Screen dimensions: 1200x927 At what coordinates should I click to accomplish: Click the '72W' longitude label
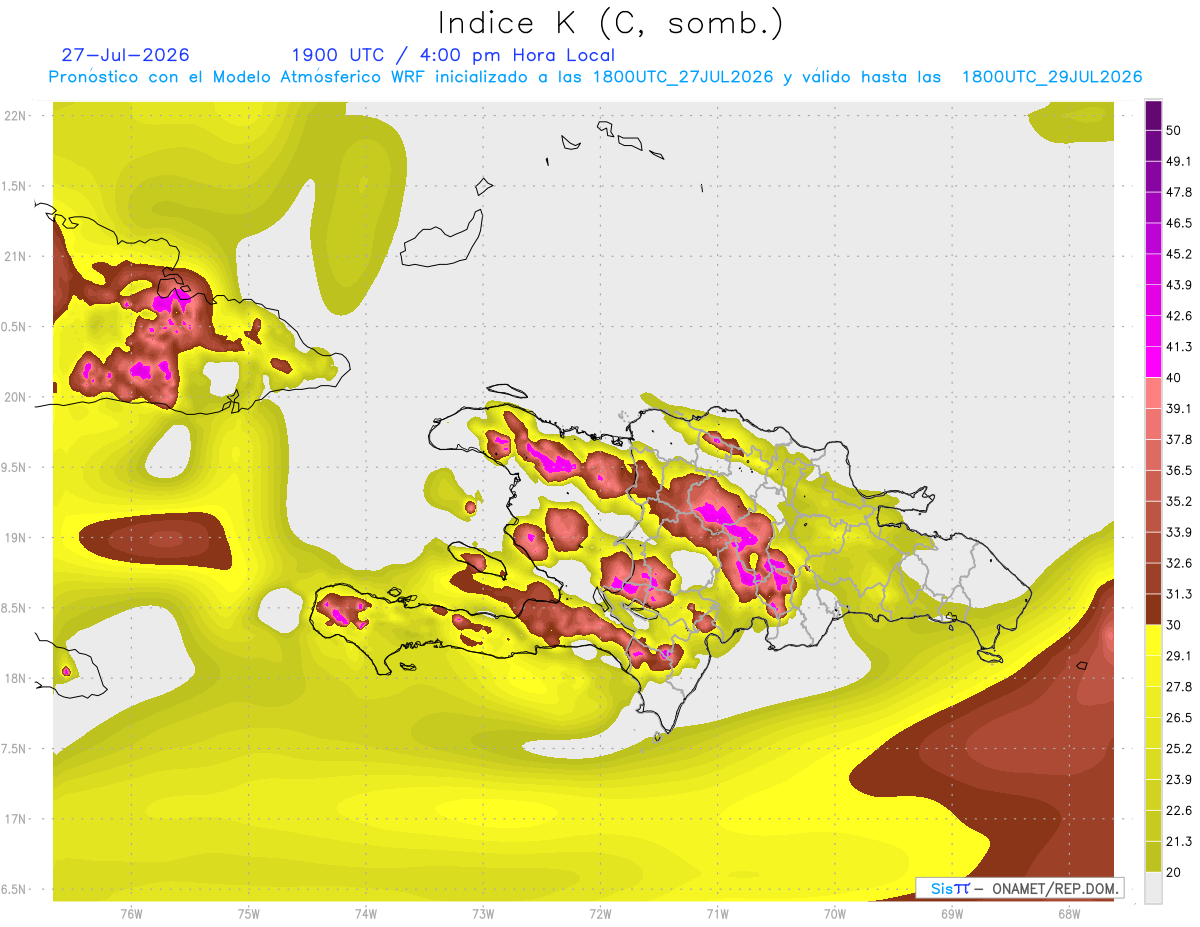coord(600,913)
